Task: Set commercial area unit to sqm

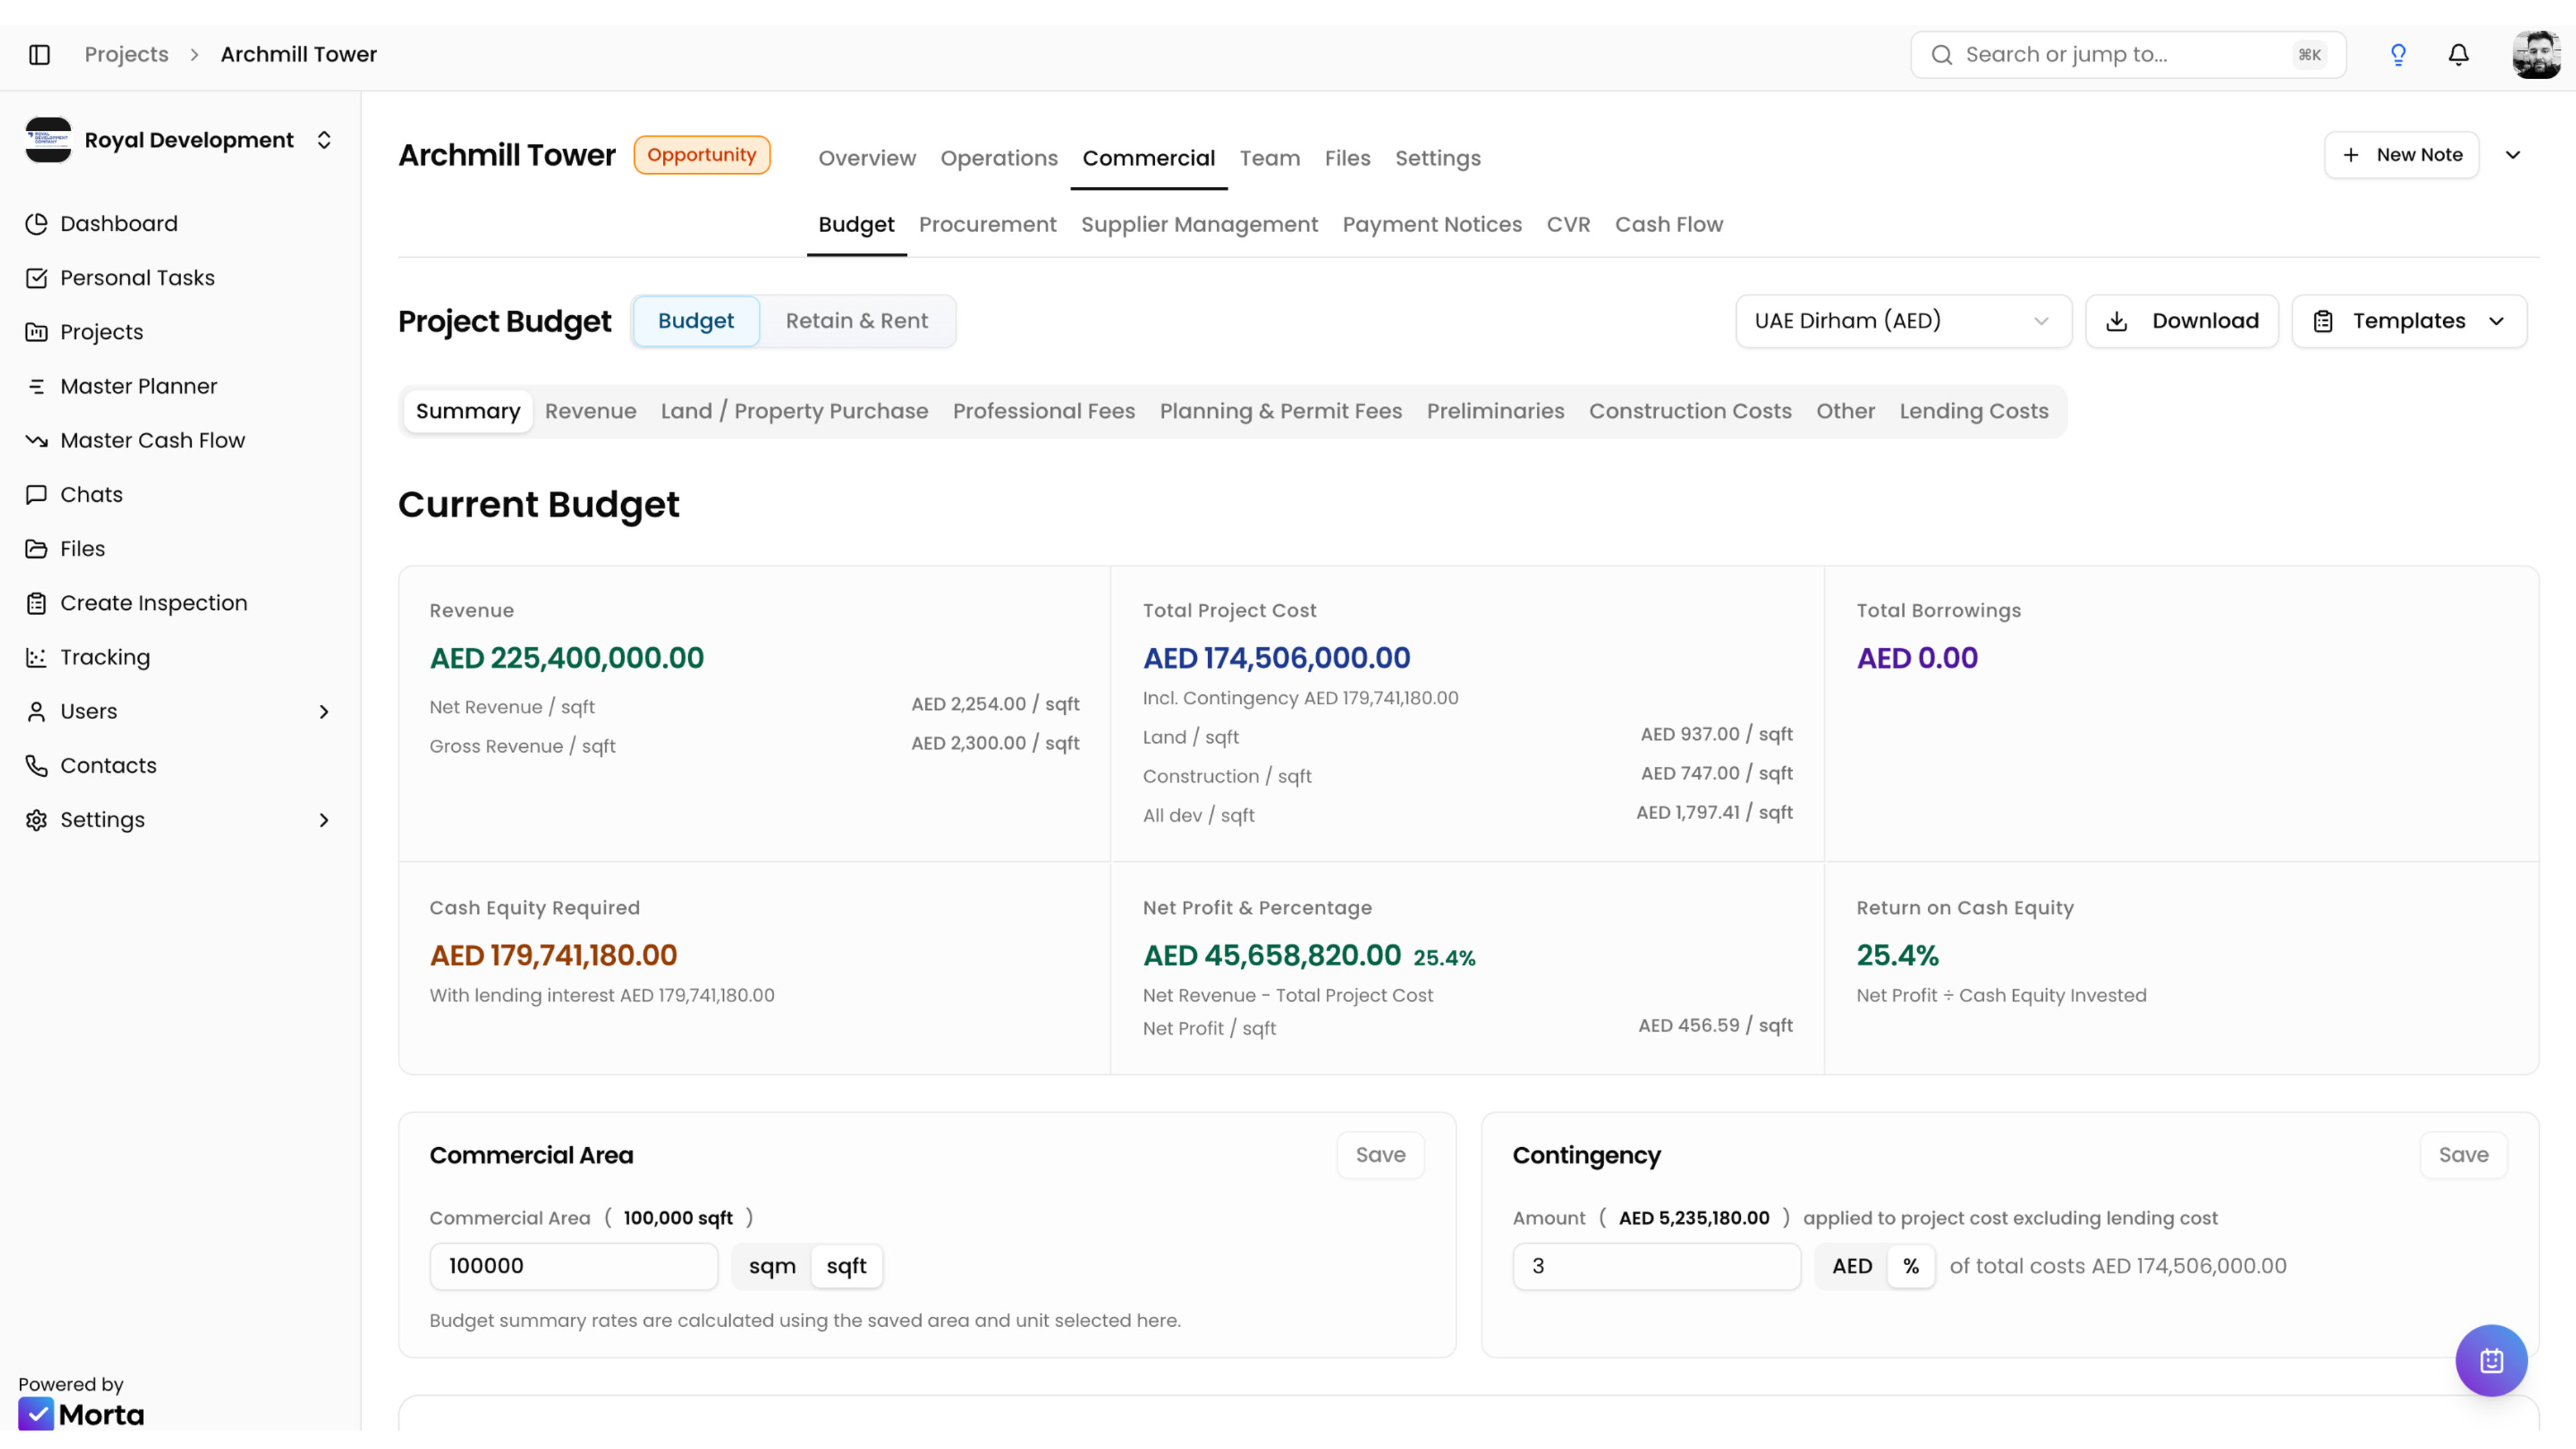Action: (772, 1266)
